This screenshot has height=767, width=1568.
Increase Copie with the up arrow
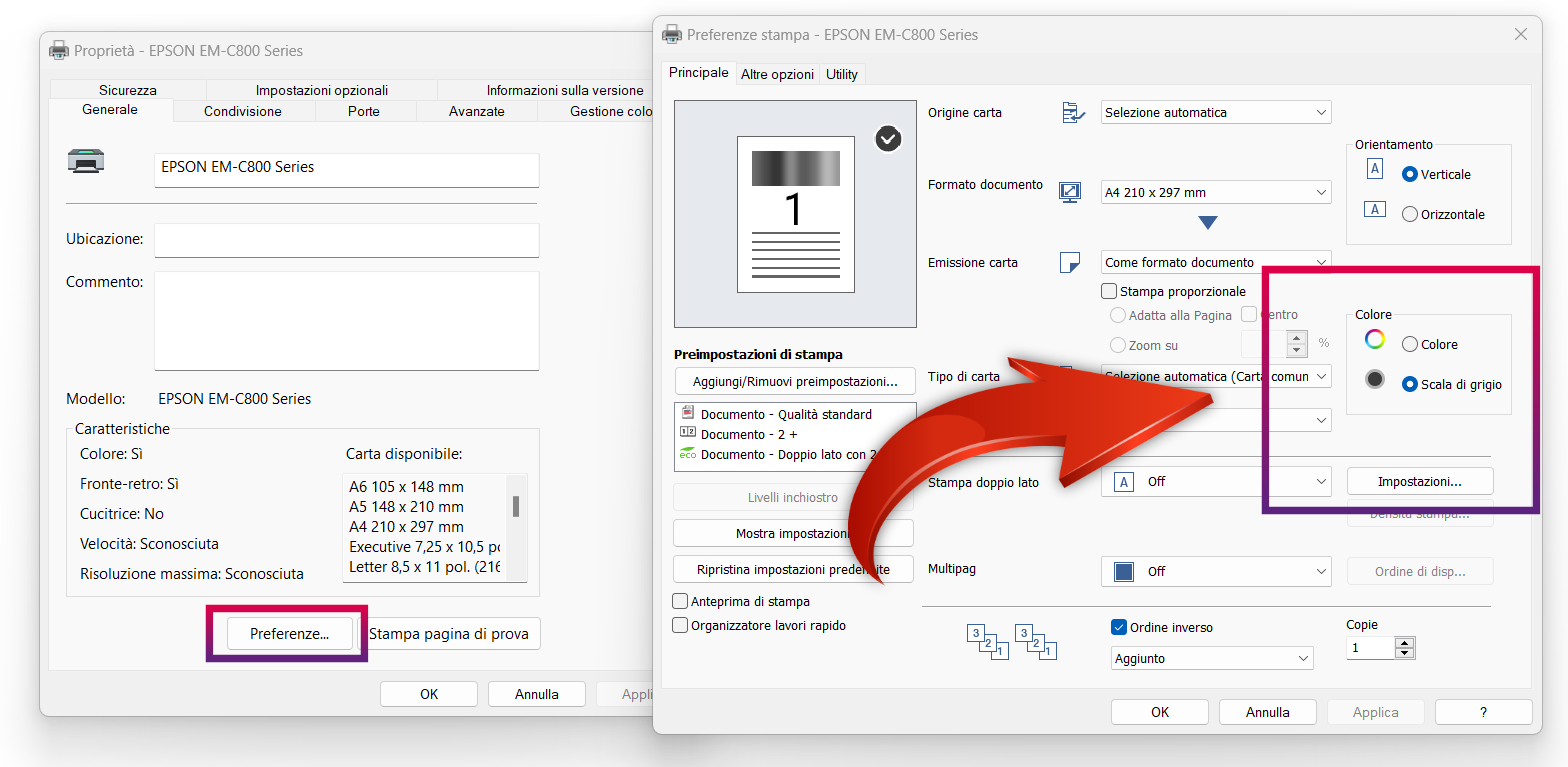[1405, 642]
